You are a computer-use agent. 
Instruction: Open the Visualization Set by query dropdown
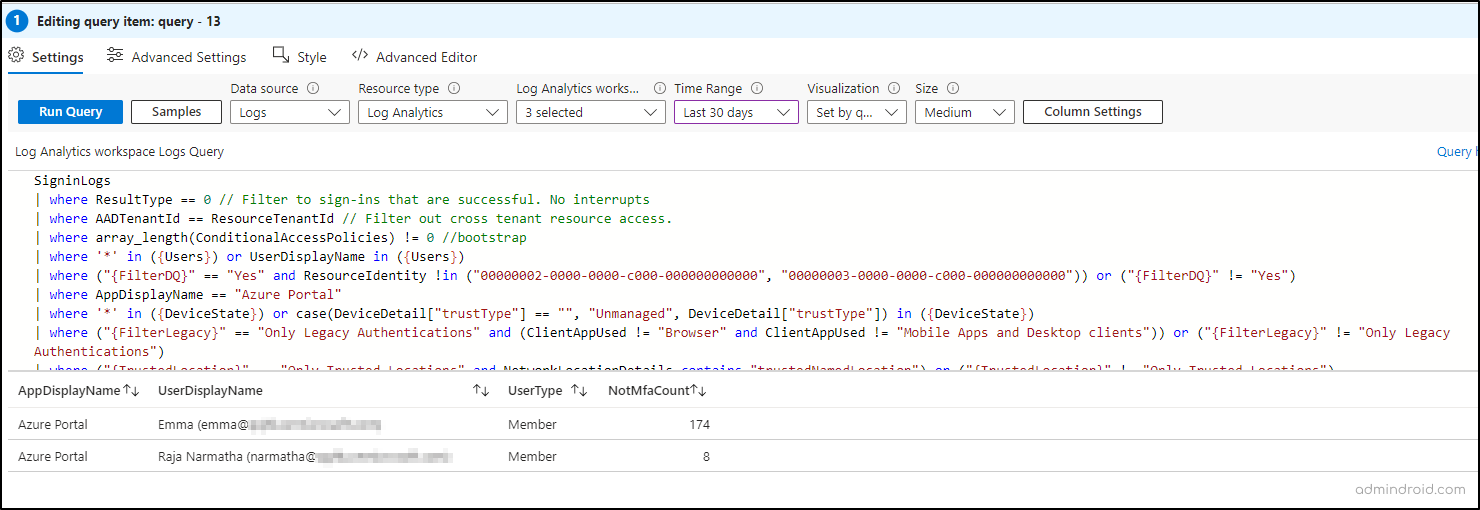point(857,112)
